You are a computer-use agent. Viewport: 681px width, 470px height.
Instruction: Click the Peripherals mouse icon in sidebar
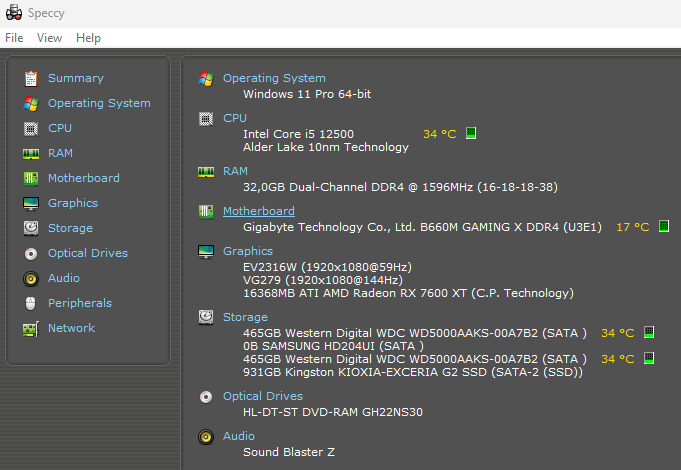pos(30,304)
